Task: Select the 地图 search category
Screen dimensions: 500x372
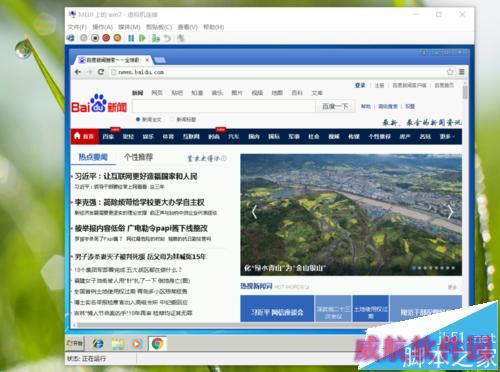Action: pyautogui.click(x=277, y=93)
